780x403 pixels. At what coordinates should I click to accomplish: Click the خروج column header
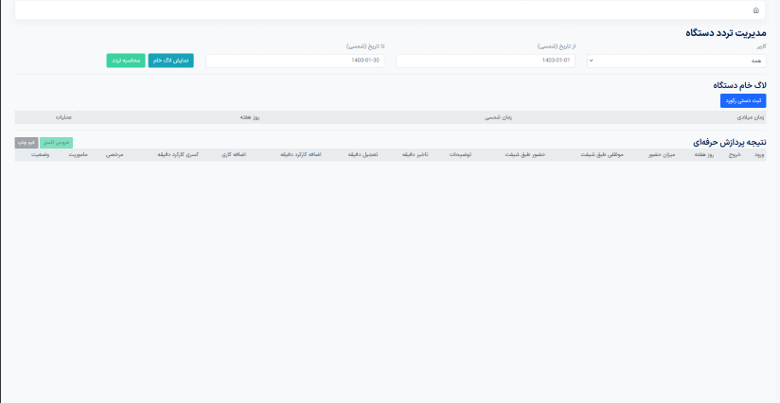point(734,155)
